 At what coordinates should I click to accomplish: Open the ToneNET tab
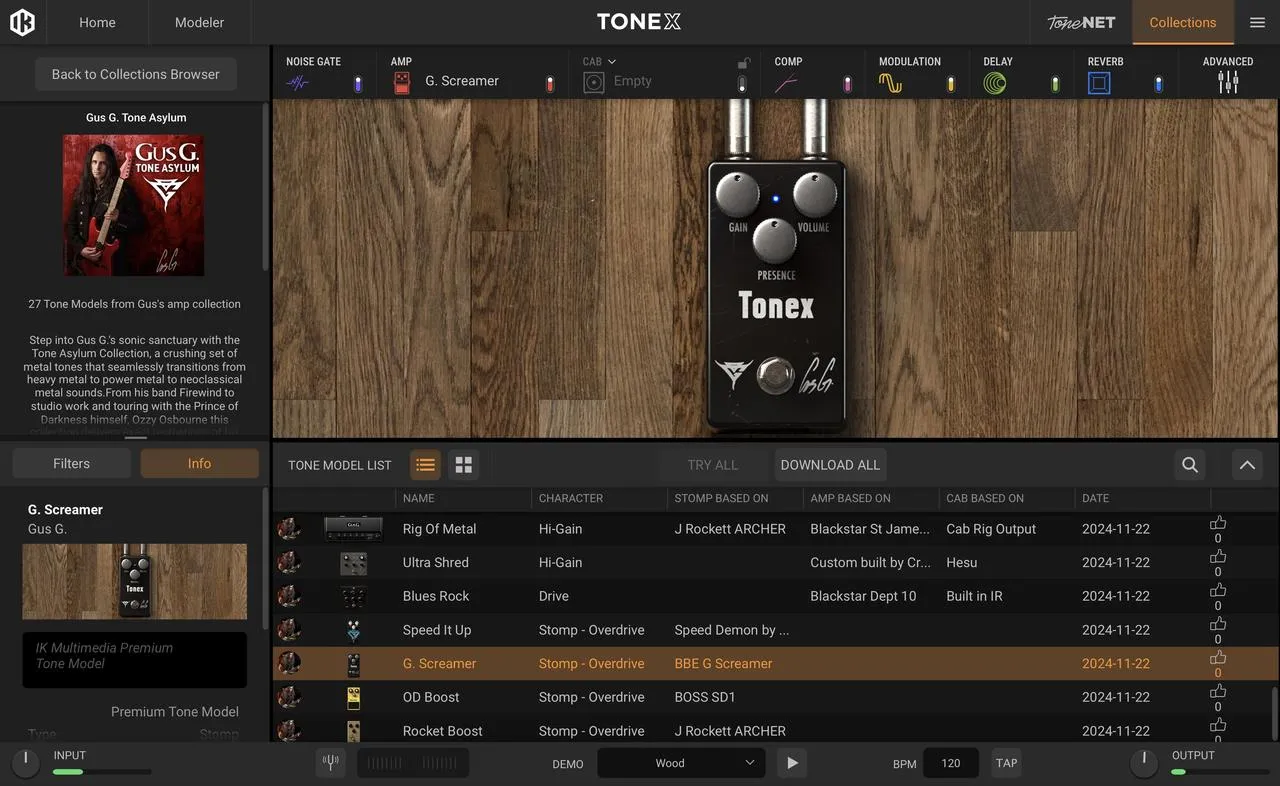(1081, 22)
